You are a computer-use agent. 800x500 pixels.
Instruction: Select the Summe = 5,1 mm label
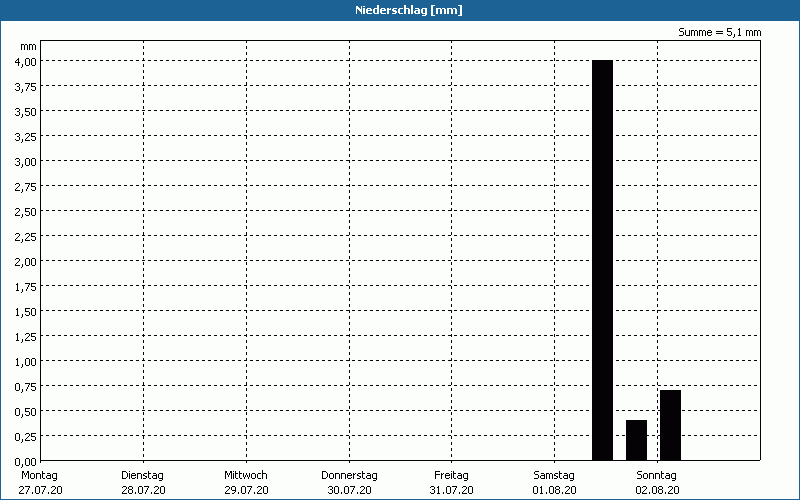pyautogui.click(x=719, y=32)
